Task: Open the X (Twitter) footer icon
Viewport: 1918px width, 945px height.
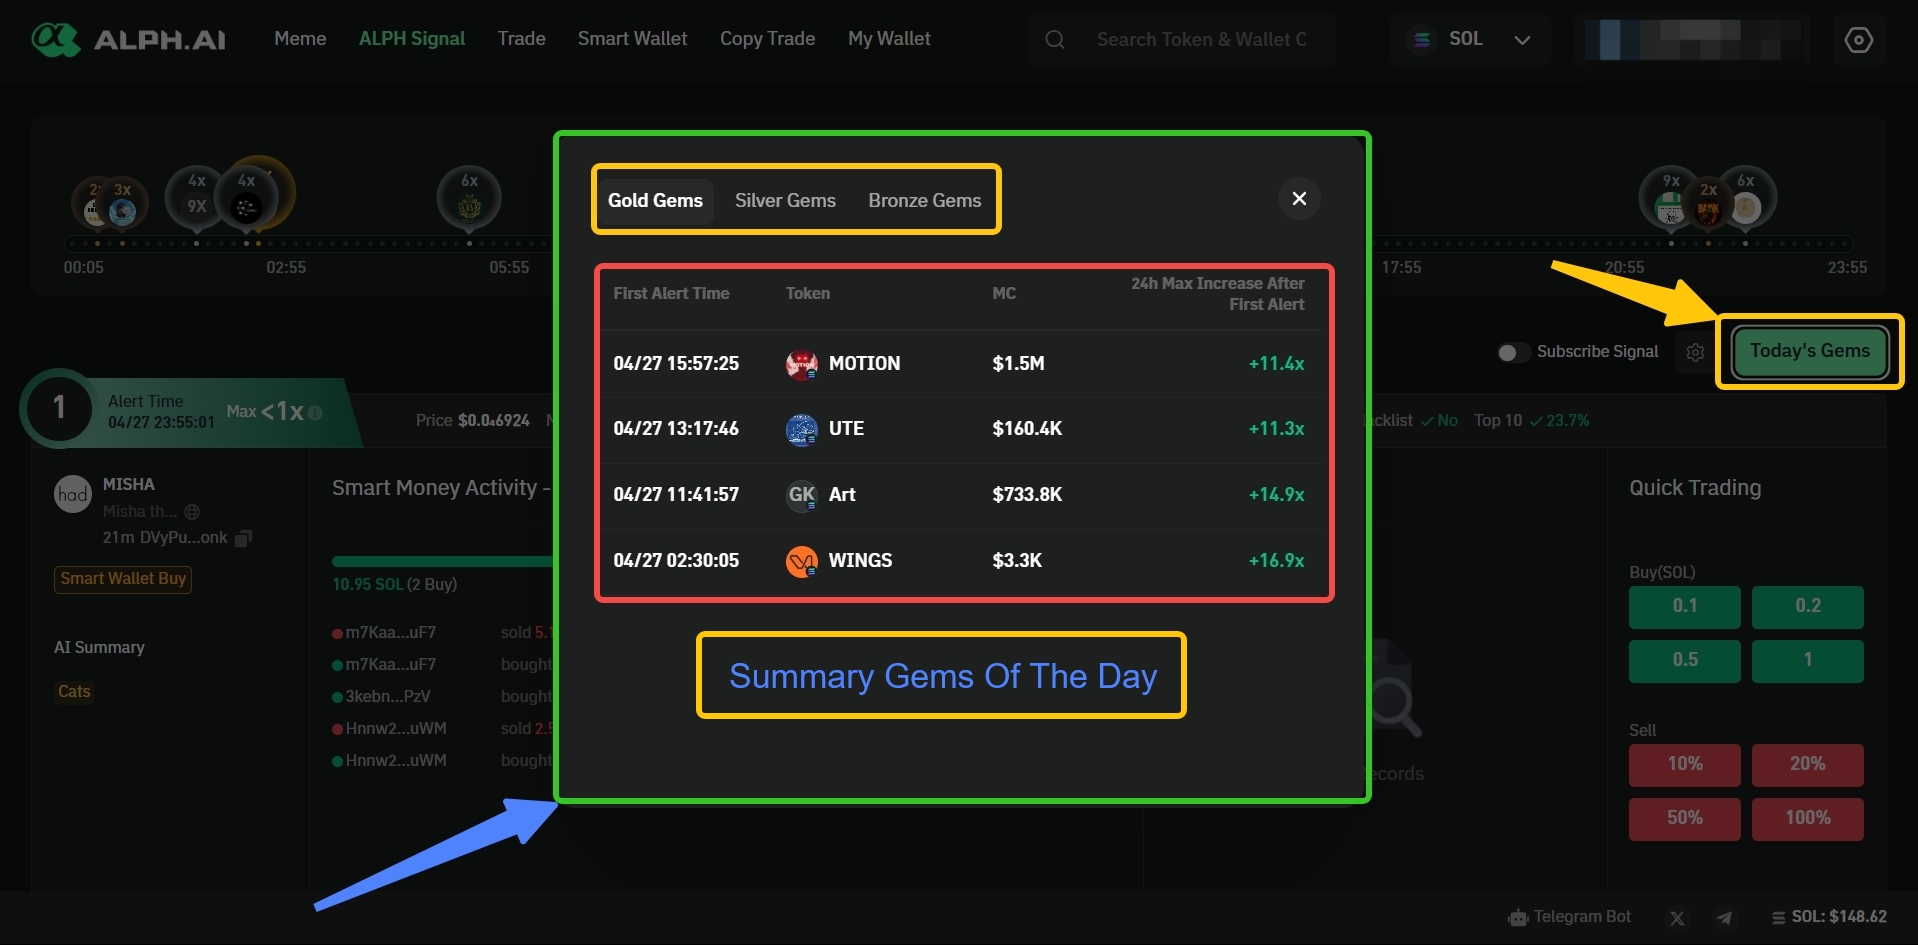Action: (1677, 918)
